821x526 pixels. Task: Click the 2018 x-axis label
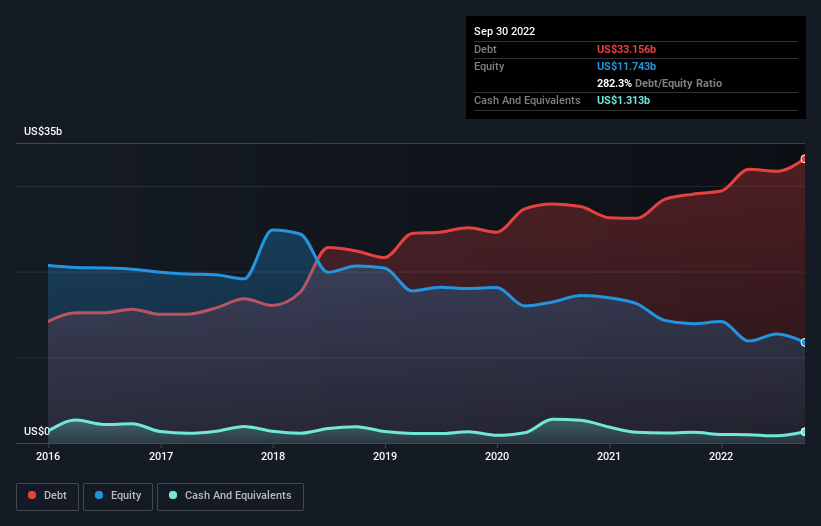(x=273, y=456)
